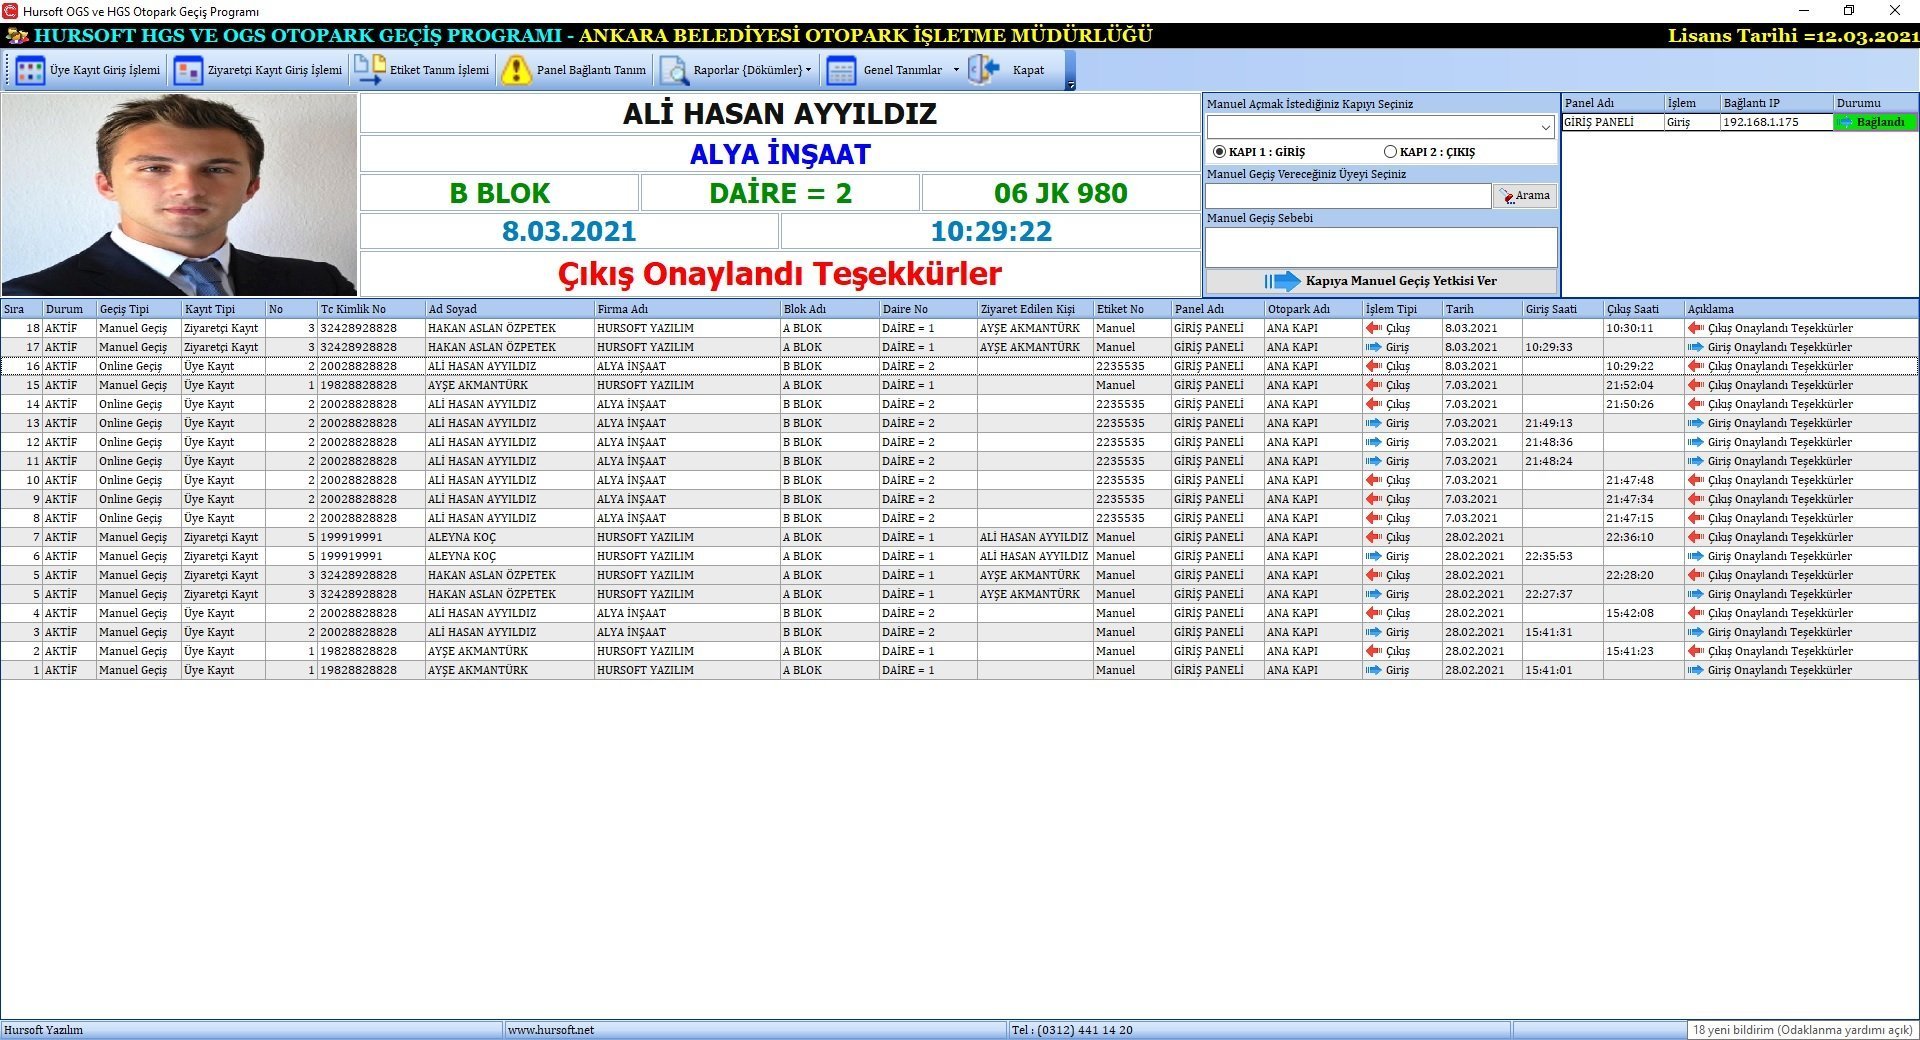Expand the Genel Tanımlar dropdown arrow
The image size is (1920, 1040).
956,70
